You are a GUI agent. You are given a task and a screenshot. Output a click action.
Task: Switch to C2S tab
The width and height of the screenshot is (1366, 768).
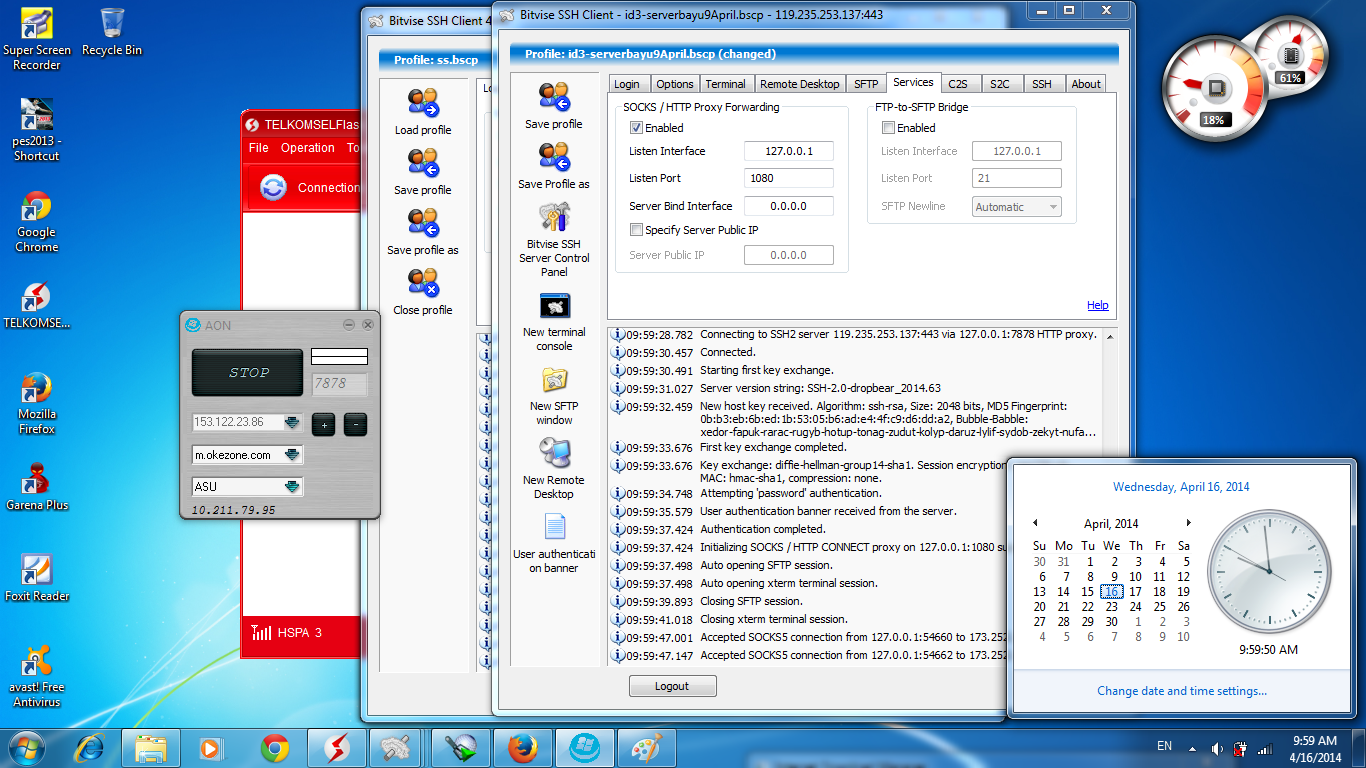click(958, 84)
